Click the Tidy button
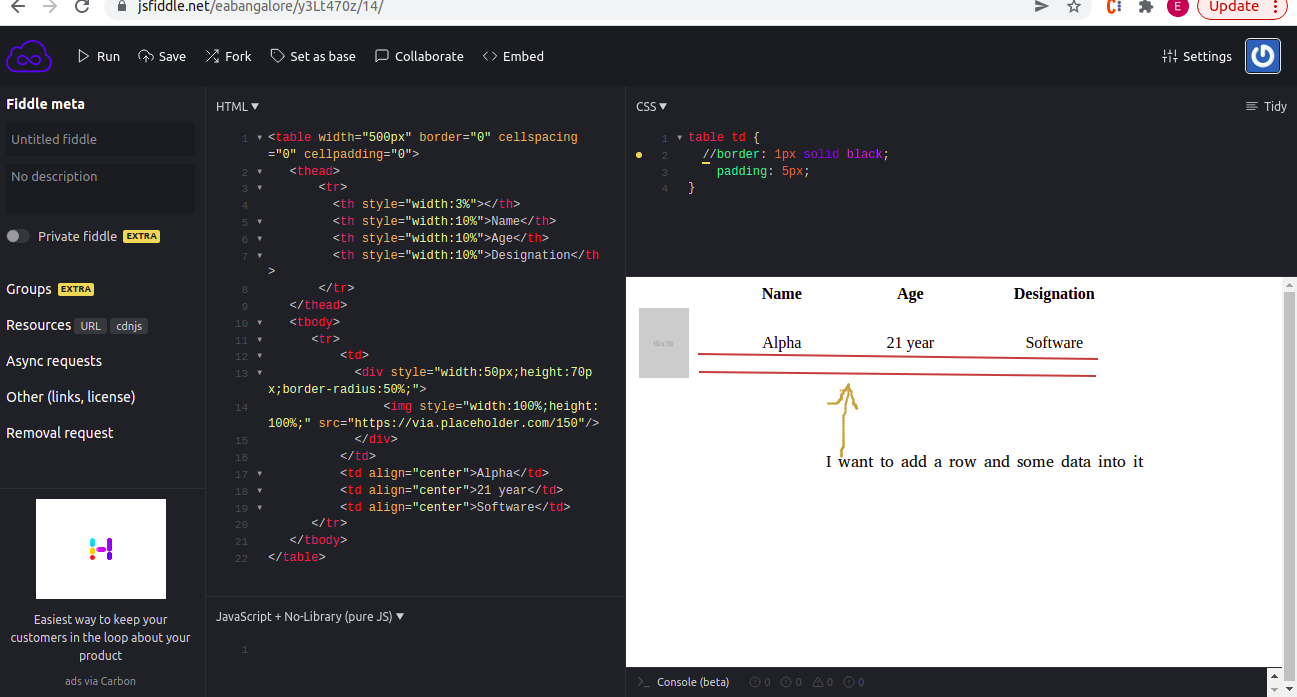 [x=1266, y=106]
